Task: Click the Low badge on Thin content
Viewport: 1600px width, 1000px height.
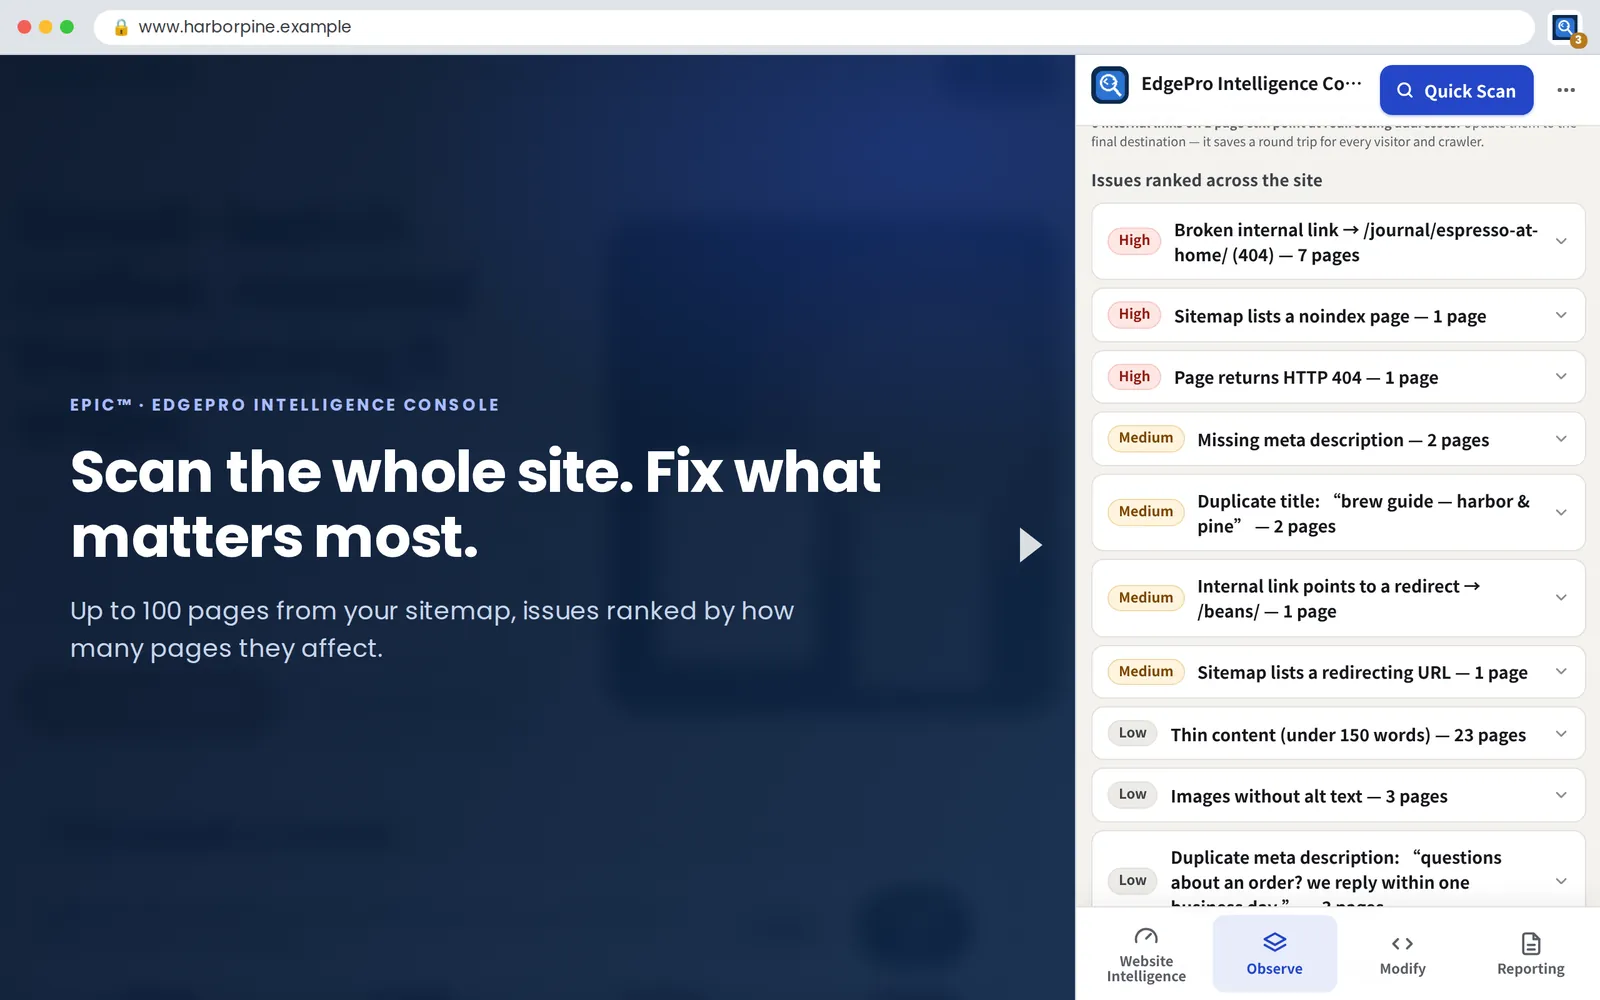Action: [1132, 733]
